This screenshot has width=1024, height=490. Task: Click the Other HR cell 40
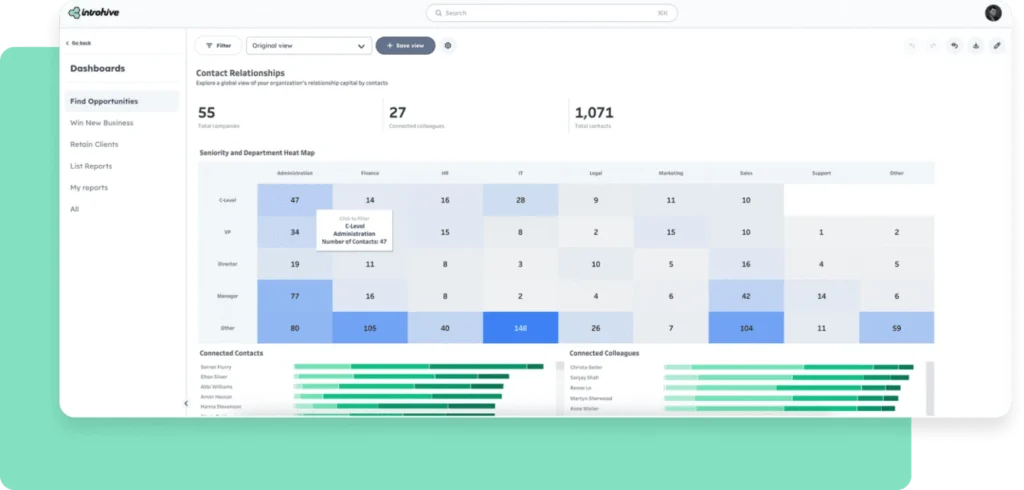click(445, 328)
